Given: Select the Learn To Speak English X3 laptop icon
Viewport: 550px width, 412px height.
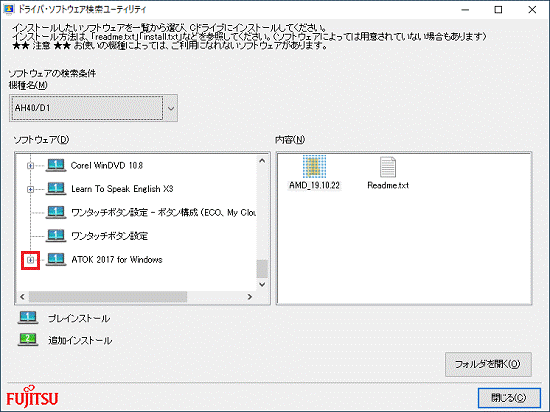Looking at the screenshot, I should 56,189.
